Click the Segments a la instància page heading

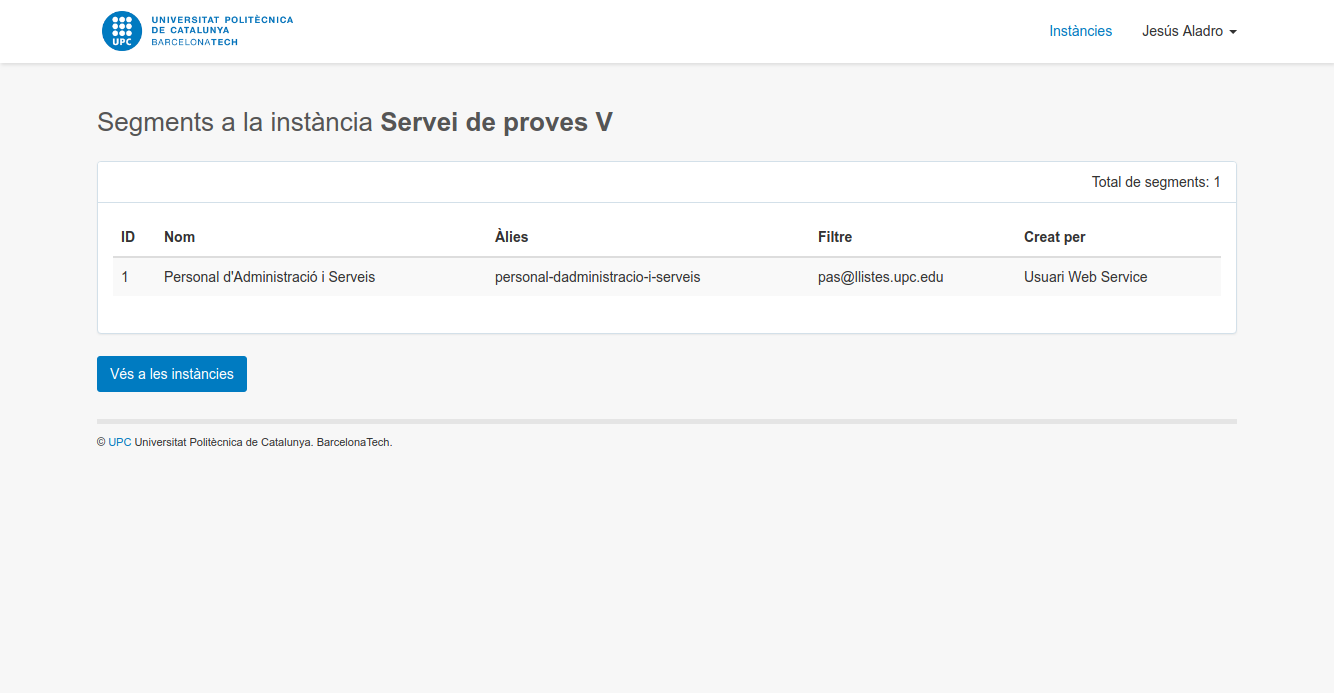click(x=354, y=122)
